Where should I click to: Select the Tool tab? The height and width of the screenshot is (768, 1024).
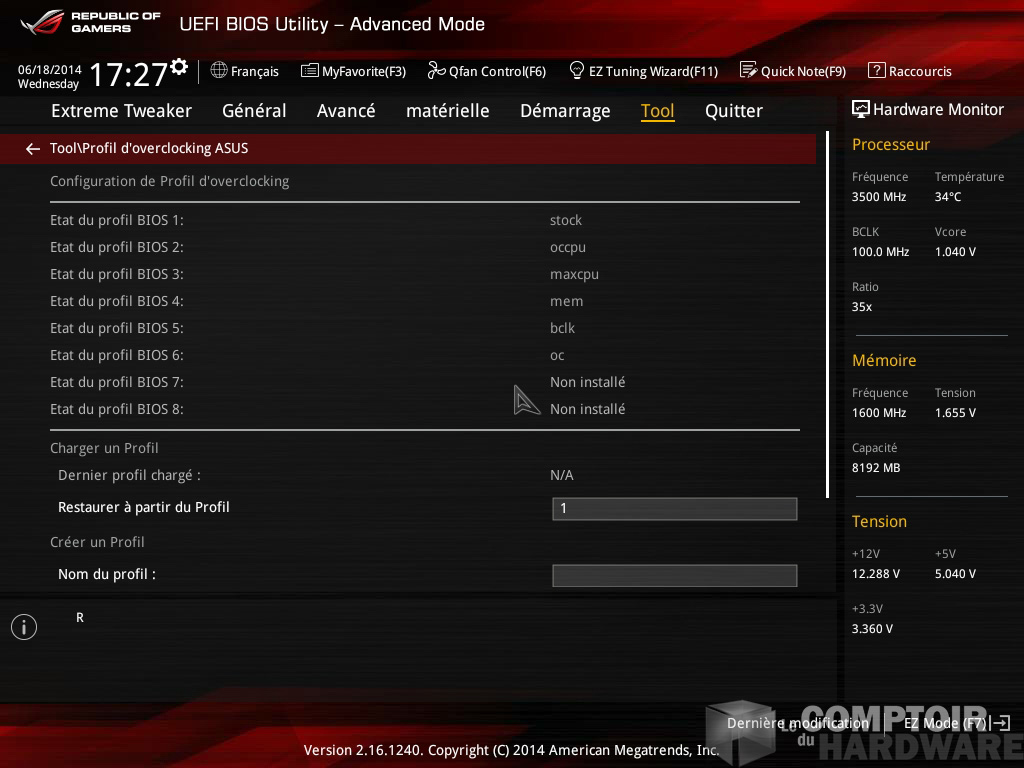tap(658, 111)
